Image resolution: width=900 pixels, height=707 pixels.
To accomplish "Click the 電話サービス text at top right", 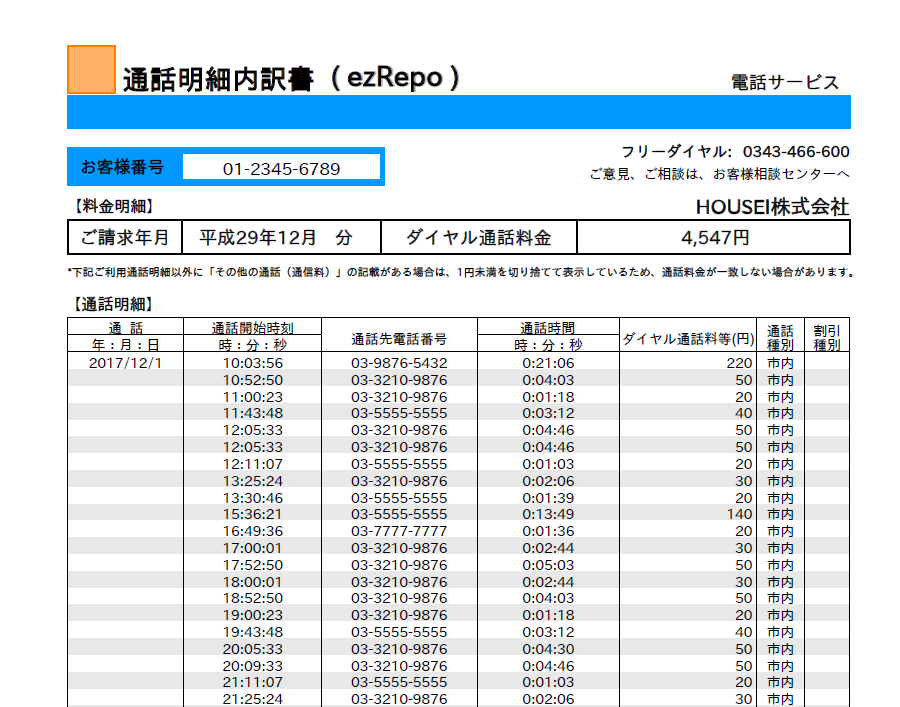I will pos(785,83).
